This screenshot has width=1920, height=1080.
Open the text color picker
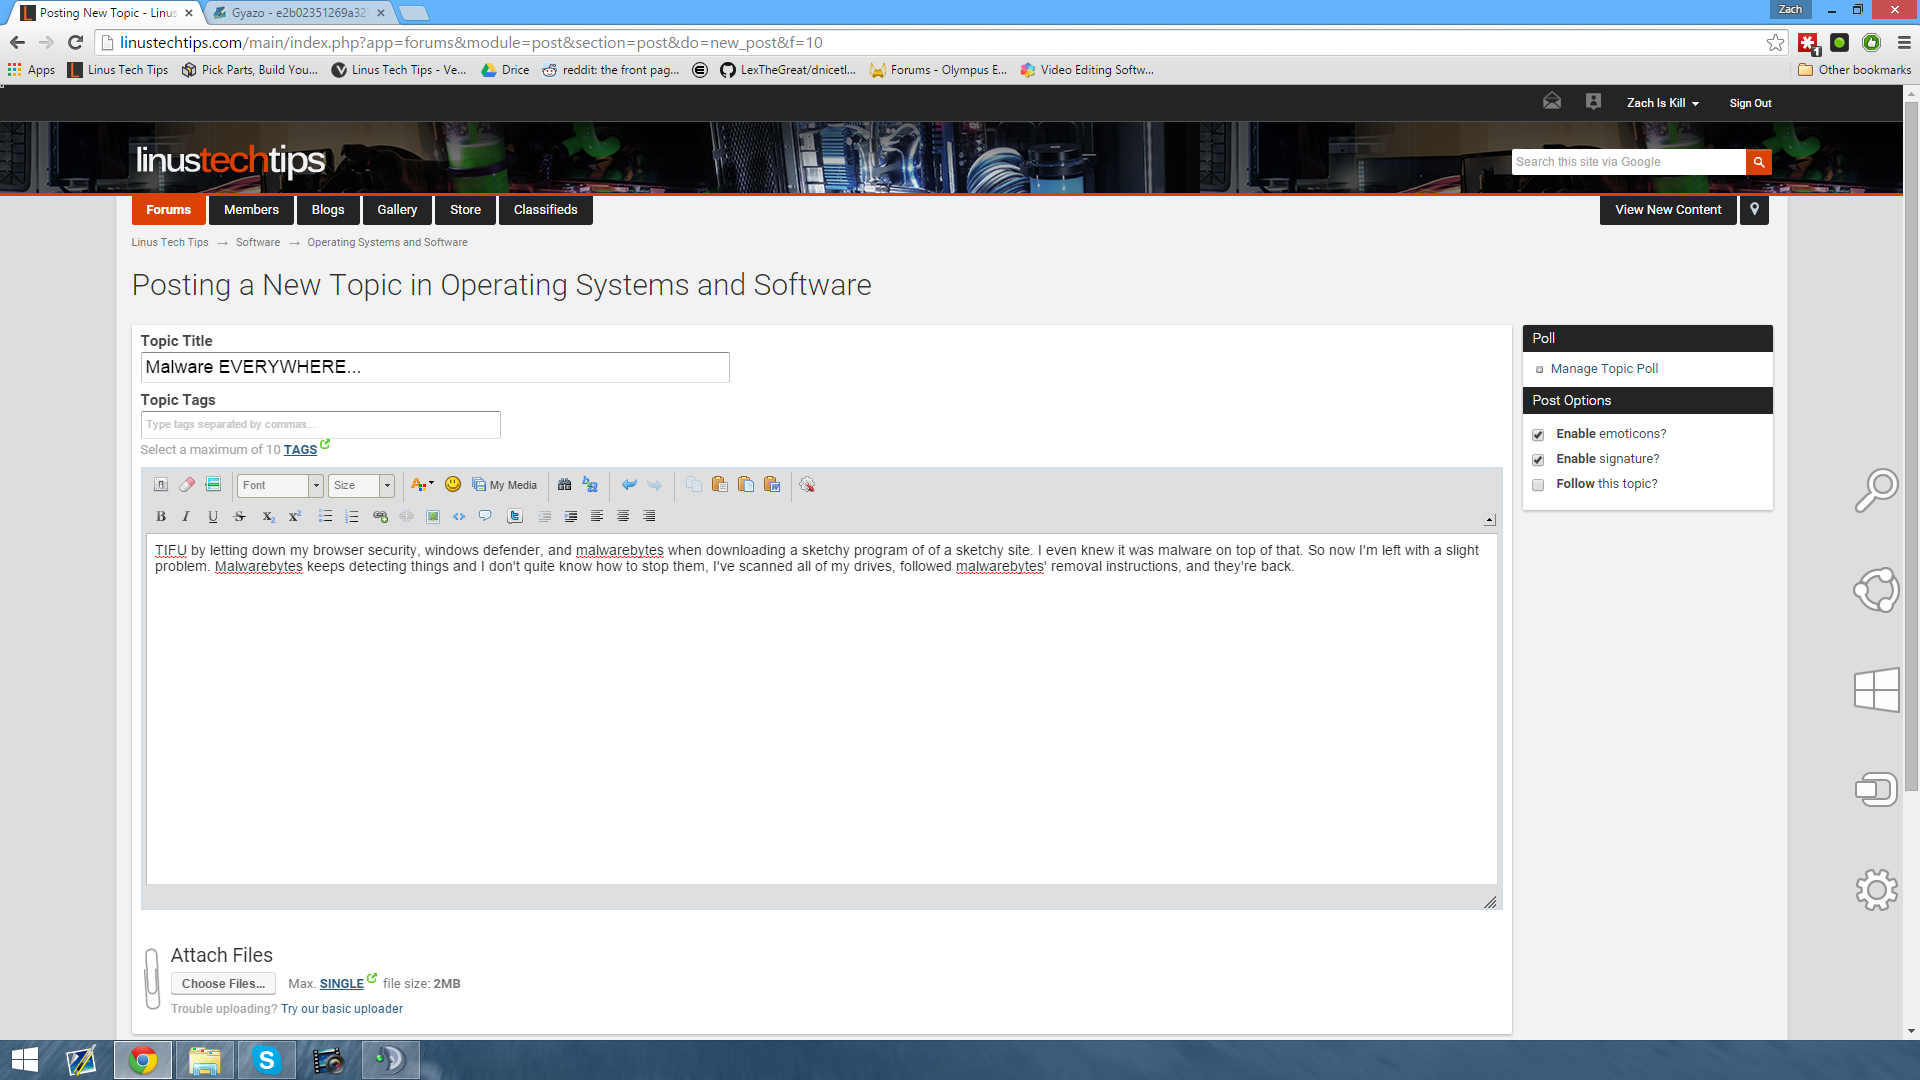pyautogui.click(x=422, y=485)
